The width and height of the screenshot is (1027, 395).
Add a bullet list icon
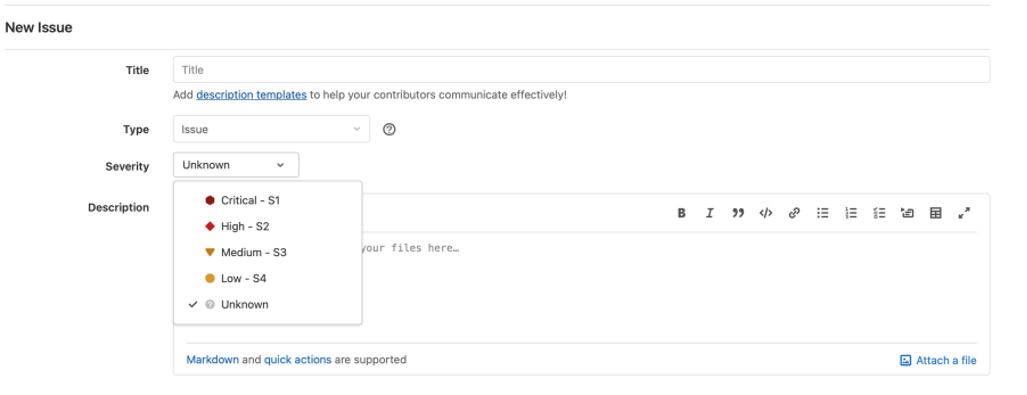823,213
